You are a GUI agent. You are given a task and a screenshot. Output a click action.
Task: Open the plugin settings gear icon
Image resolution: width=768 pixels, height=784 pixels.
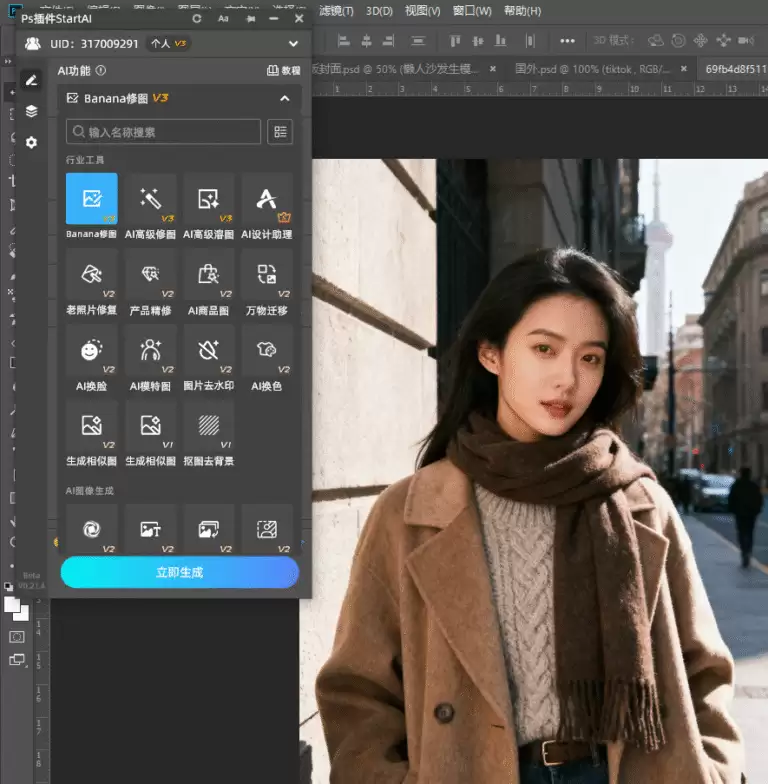coord(32,142)
